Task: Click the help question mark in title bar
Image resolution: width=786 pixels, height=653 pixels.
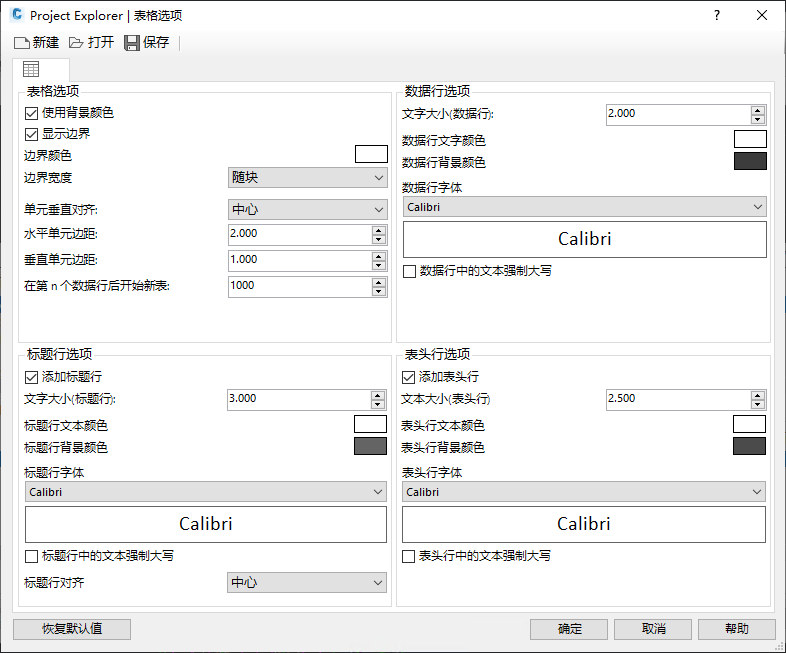Action: pyautogui.click(x=716, y=16)
